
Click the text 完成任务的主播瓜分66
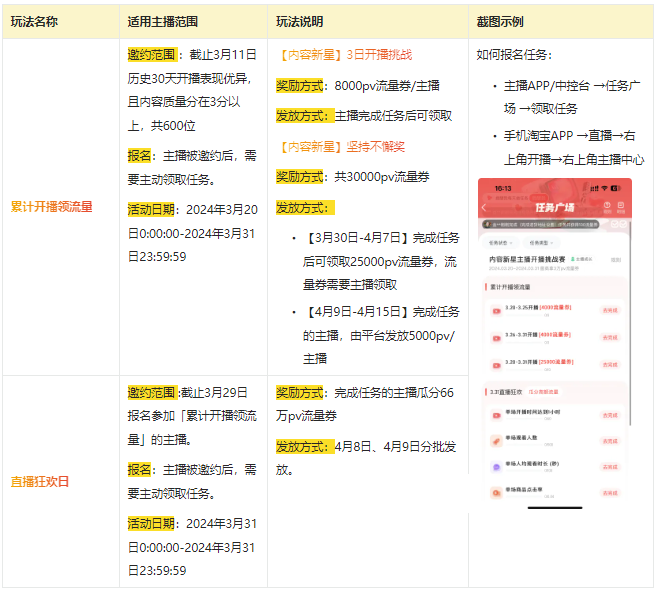pos(394,393)
